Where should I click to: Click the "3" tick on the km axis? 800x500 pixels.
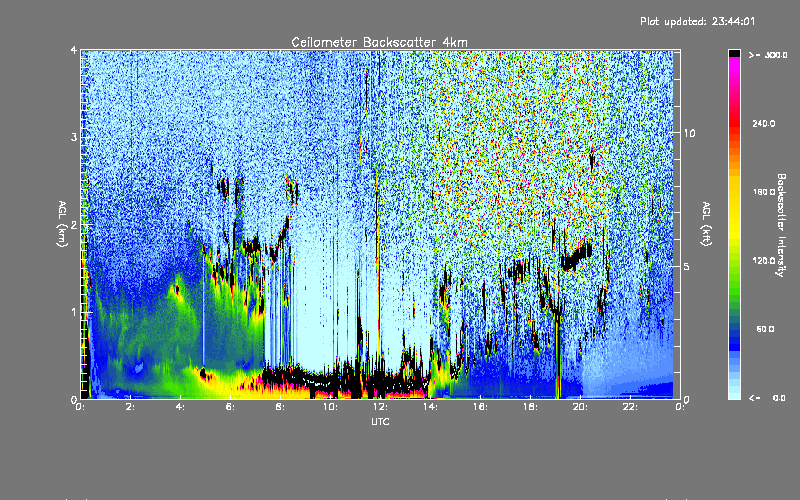74,138
